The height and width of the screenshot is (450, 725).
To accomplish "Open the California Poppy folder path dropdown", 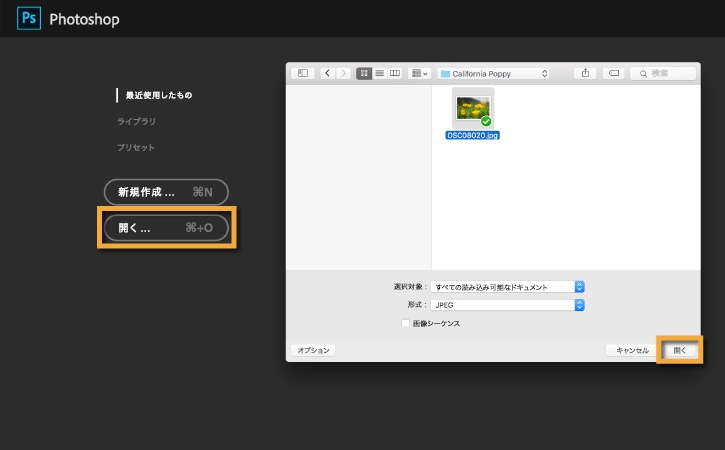I will click(x=493, y=74).
